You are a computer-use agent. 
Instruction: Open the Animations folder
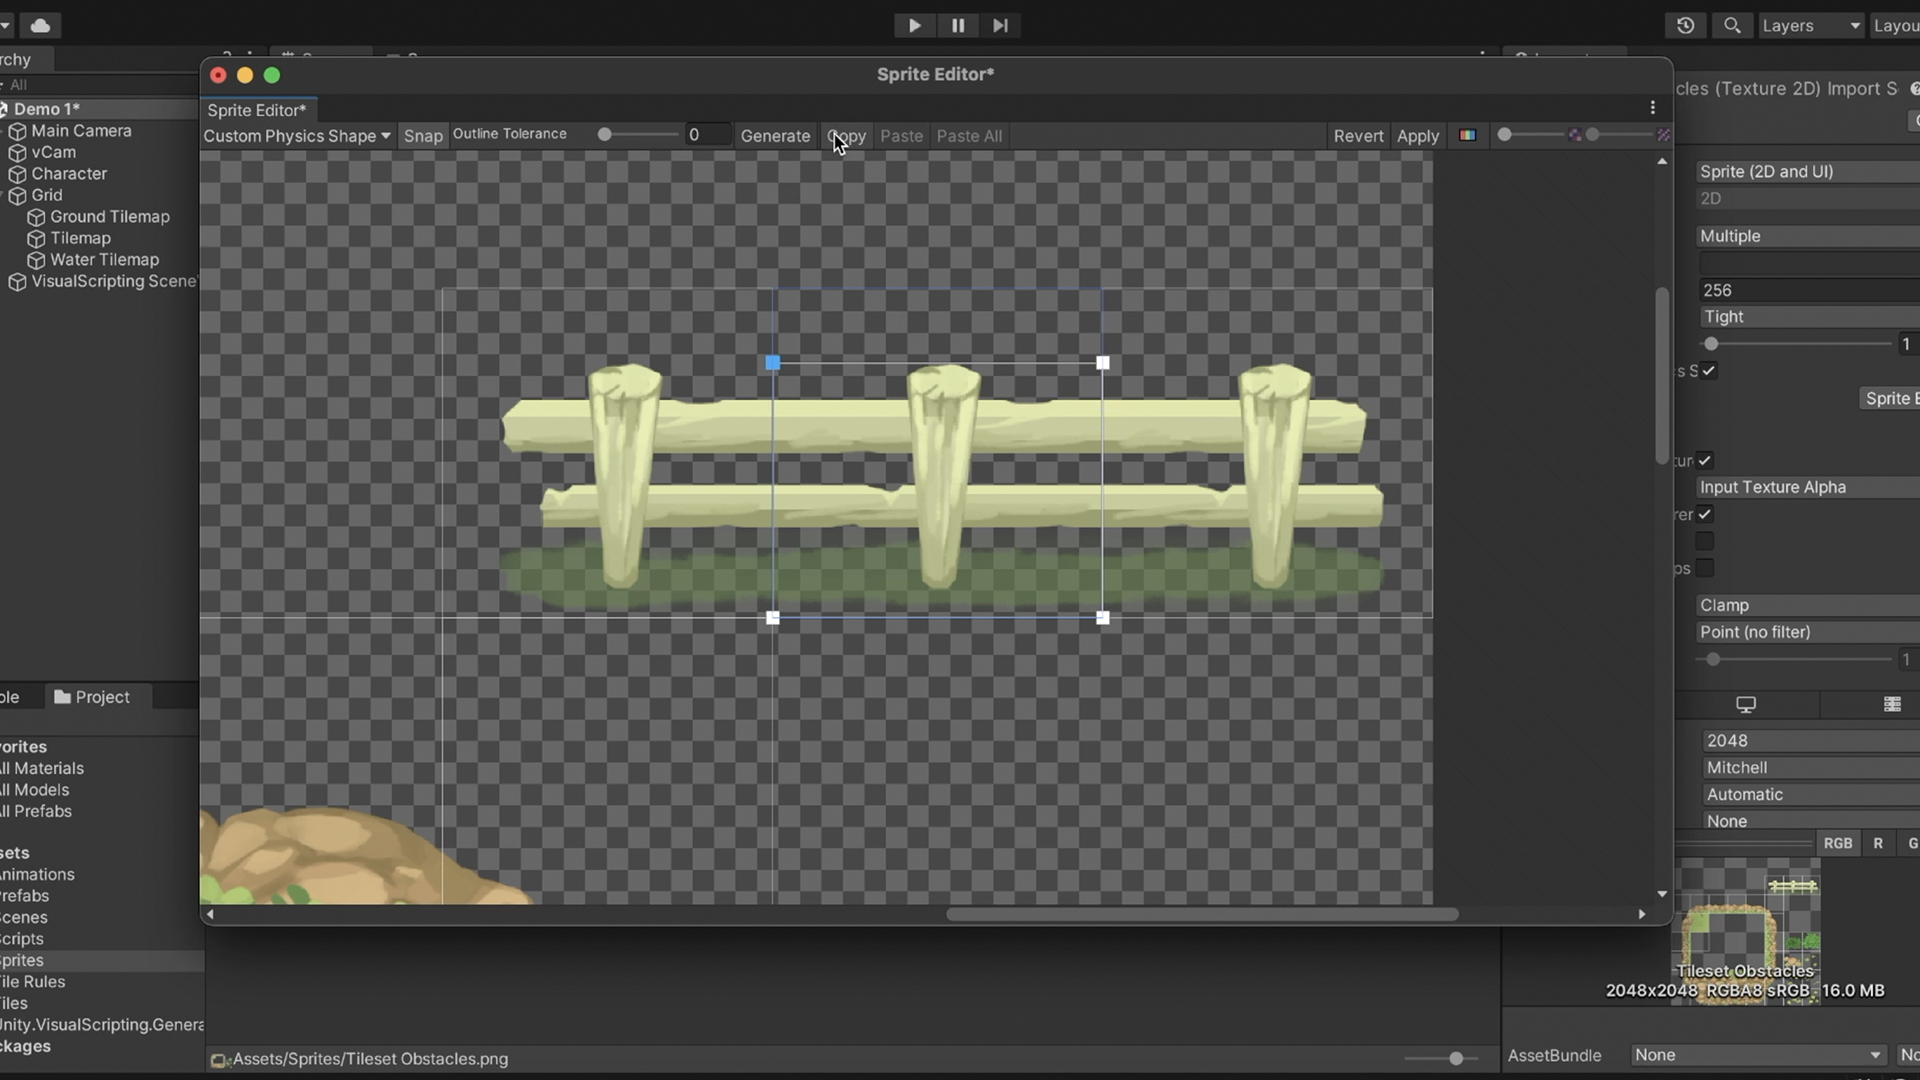point(38,874)
